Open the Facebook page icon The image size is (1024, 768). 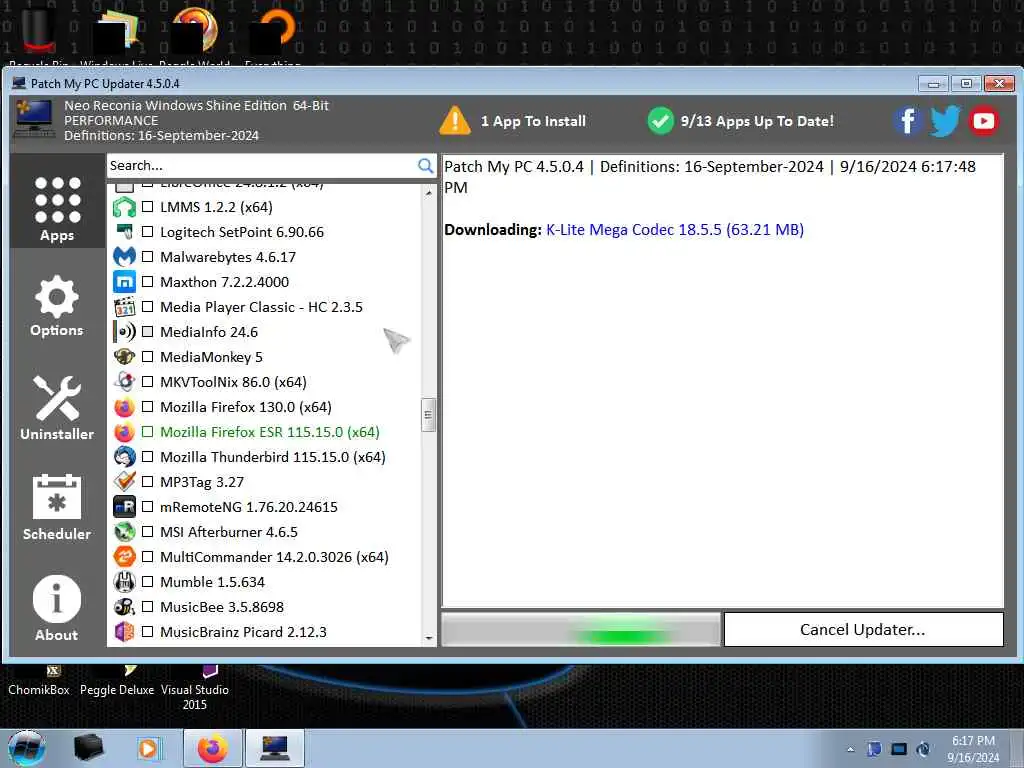tap(908, 121)
